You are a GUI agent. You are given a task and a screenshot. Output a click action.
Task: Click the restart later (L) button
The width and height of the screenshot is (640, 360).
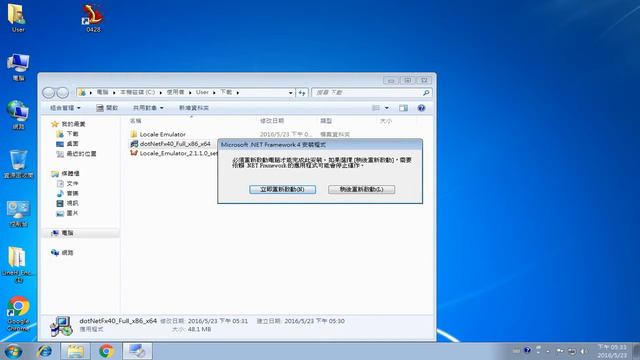coord(361,189)
